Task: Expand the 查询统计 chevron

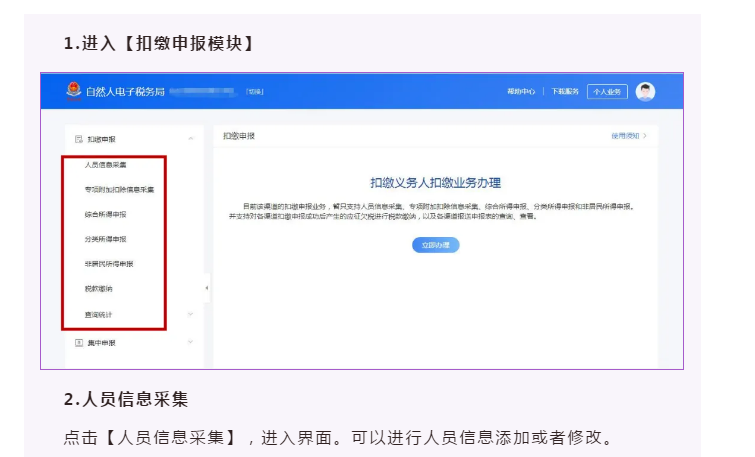Action: tap(190, 314)
